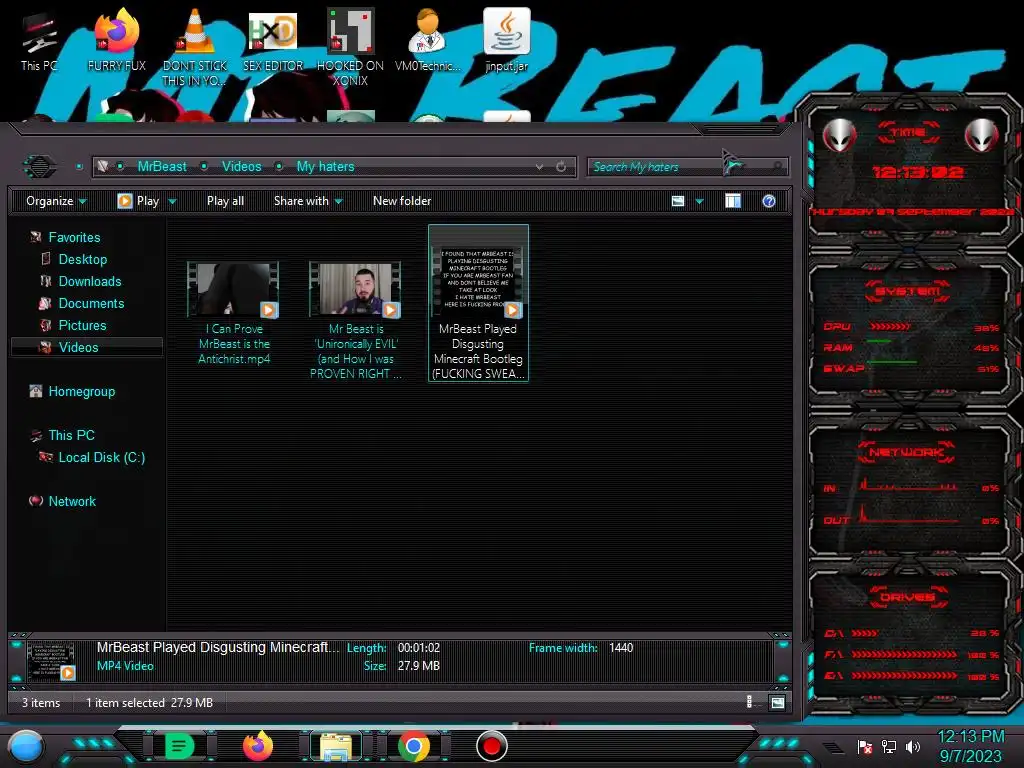Open network tray icon

tap(888, 746)
